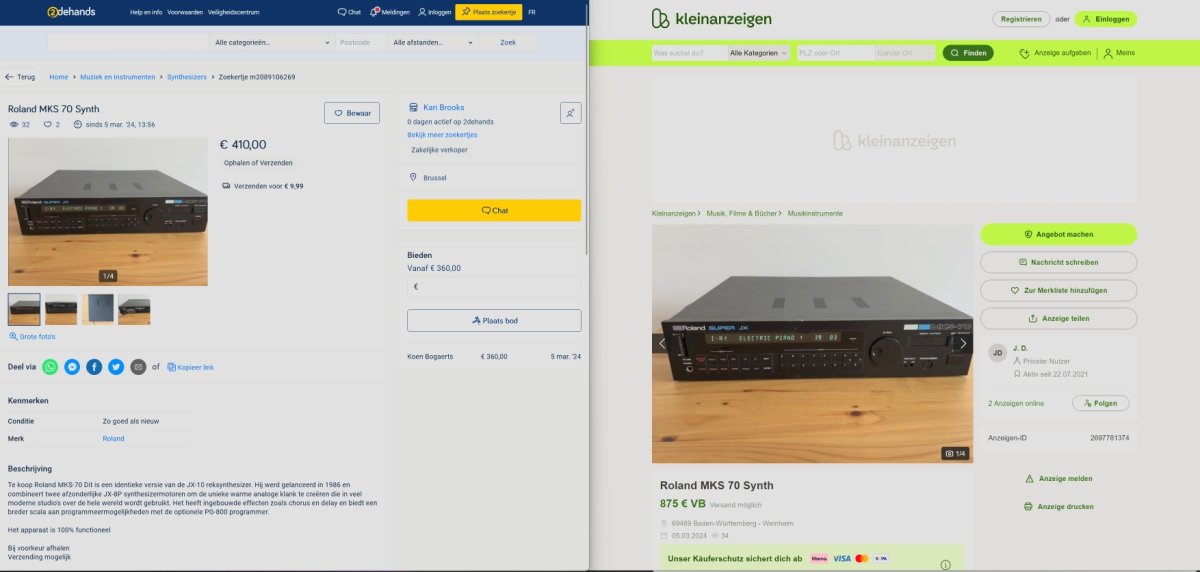This screenshot has height=572, width=1200.
Task: Share listing via WhatsApp icon
Action: [x=50, y=367]
